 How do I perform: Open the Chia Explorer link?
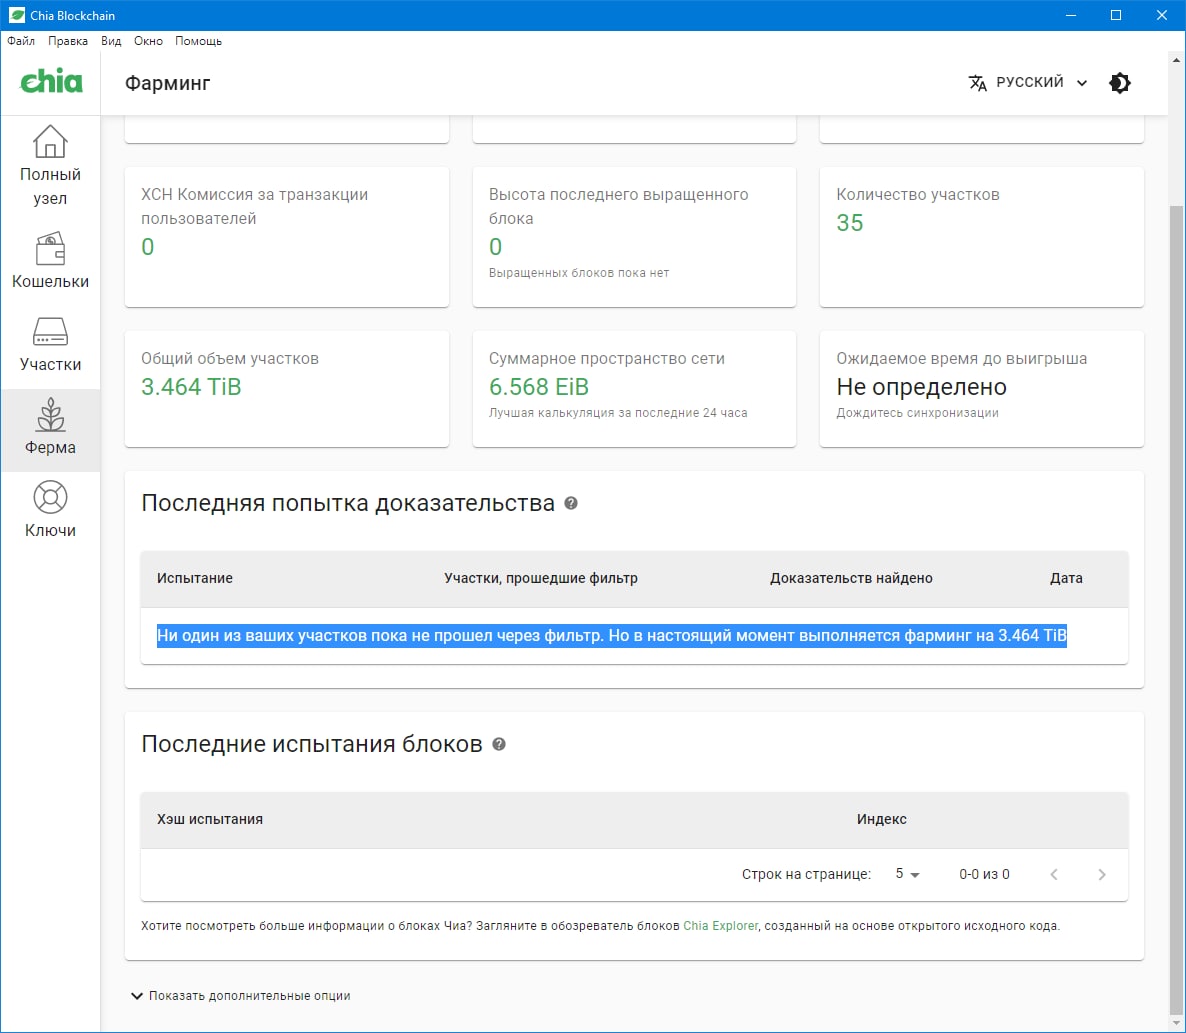[x=720, y=926]
